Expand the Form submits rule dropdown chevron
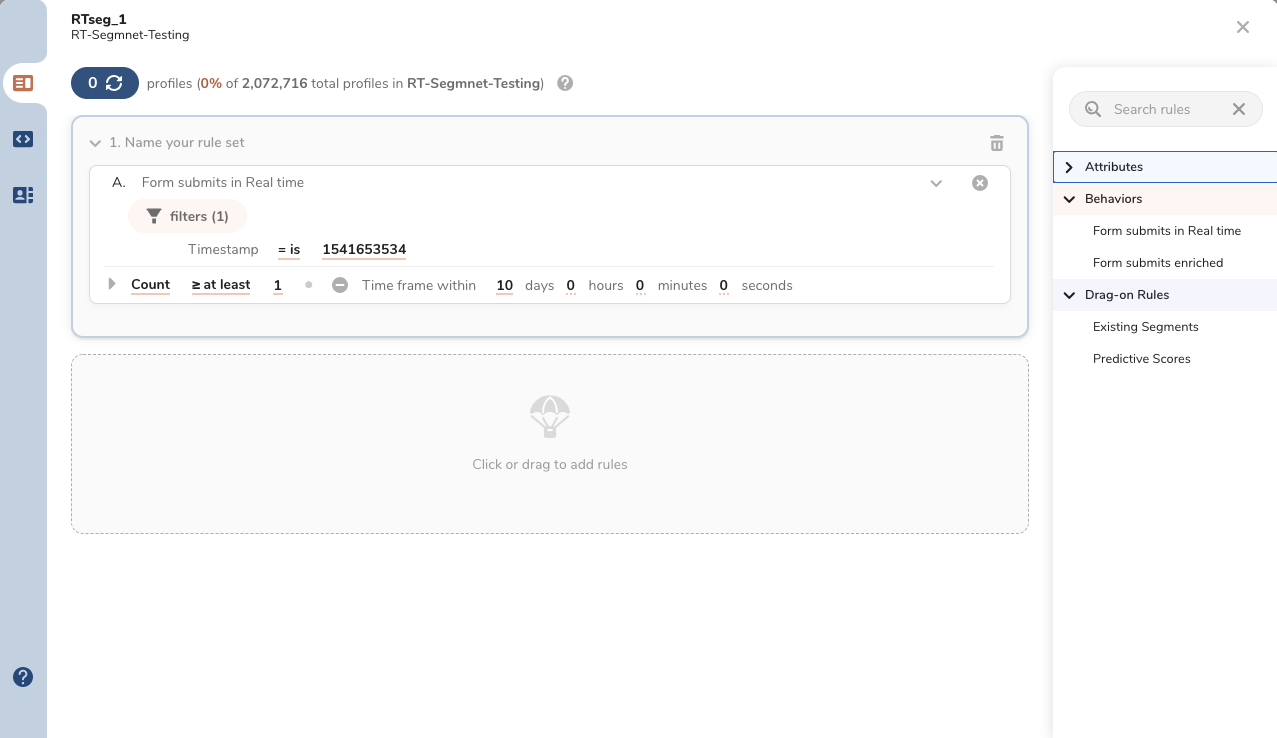This screenshot has width=1277, height=738. (936, 183)
